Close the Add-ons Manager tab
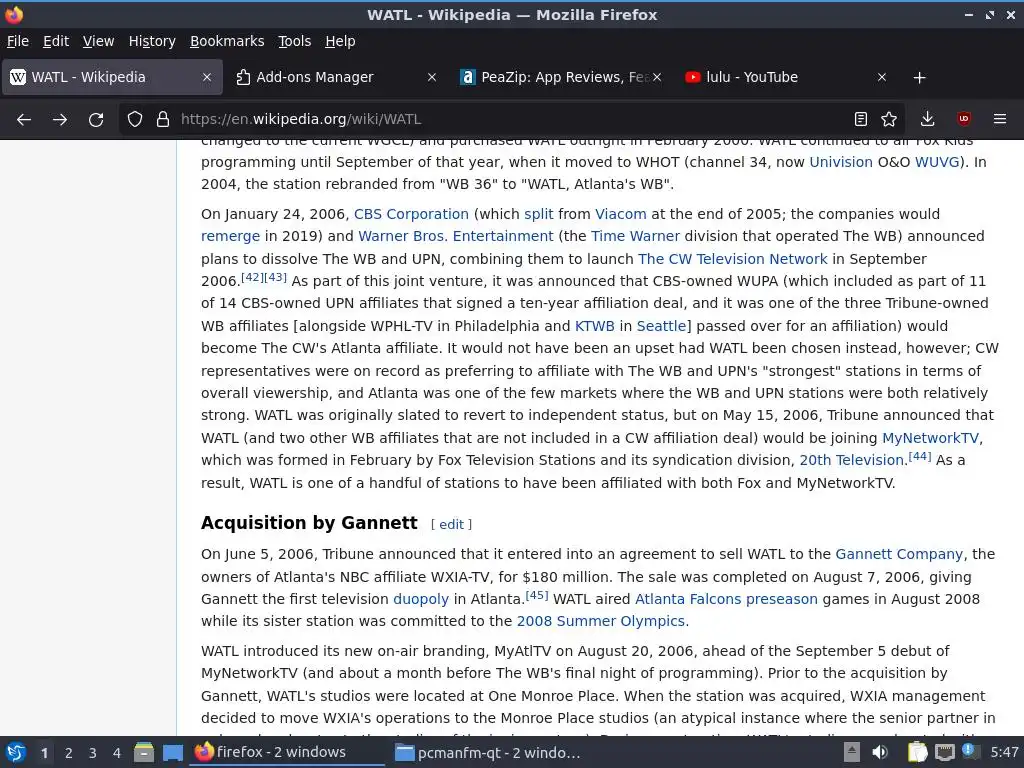1024x768 pixels. tap(432, 77)
